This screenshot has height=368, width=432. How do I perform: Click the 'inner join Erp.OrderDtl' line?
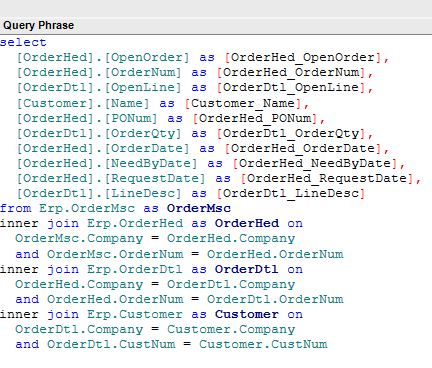(151, 270)
